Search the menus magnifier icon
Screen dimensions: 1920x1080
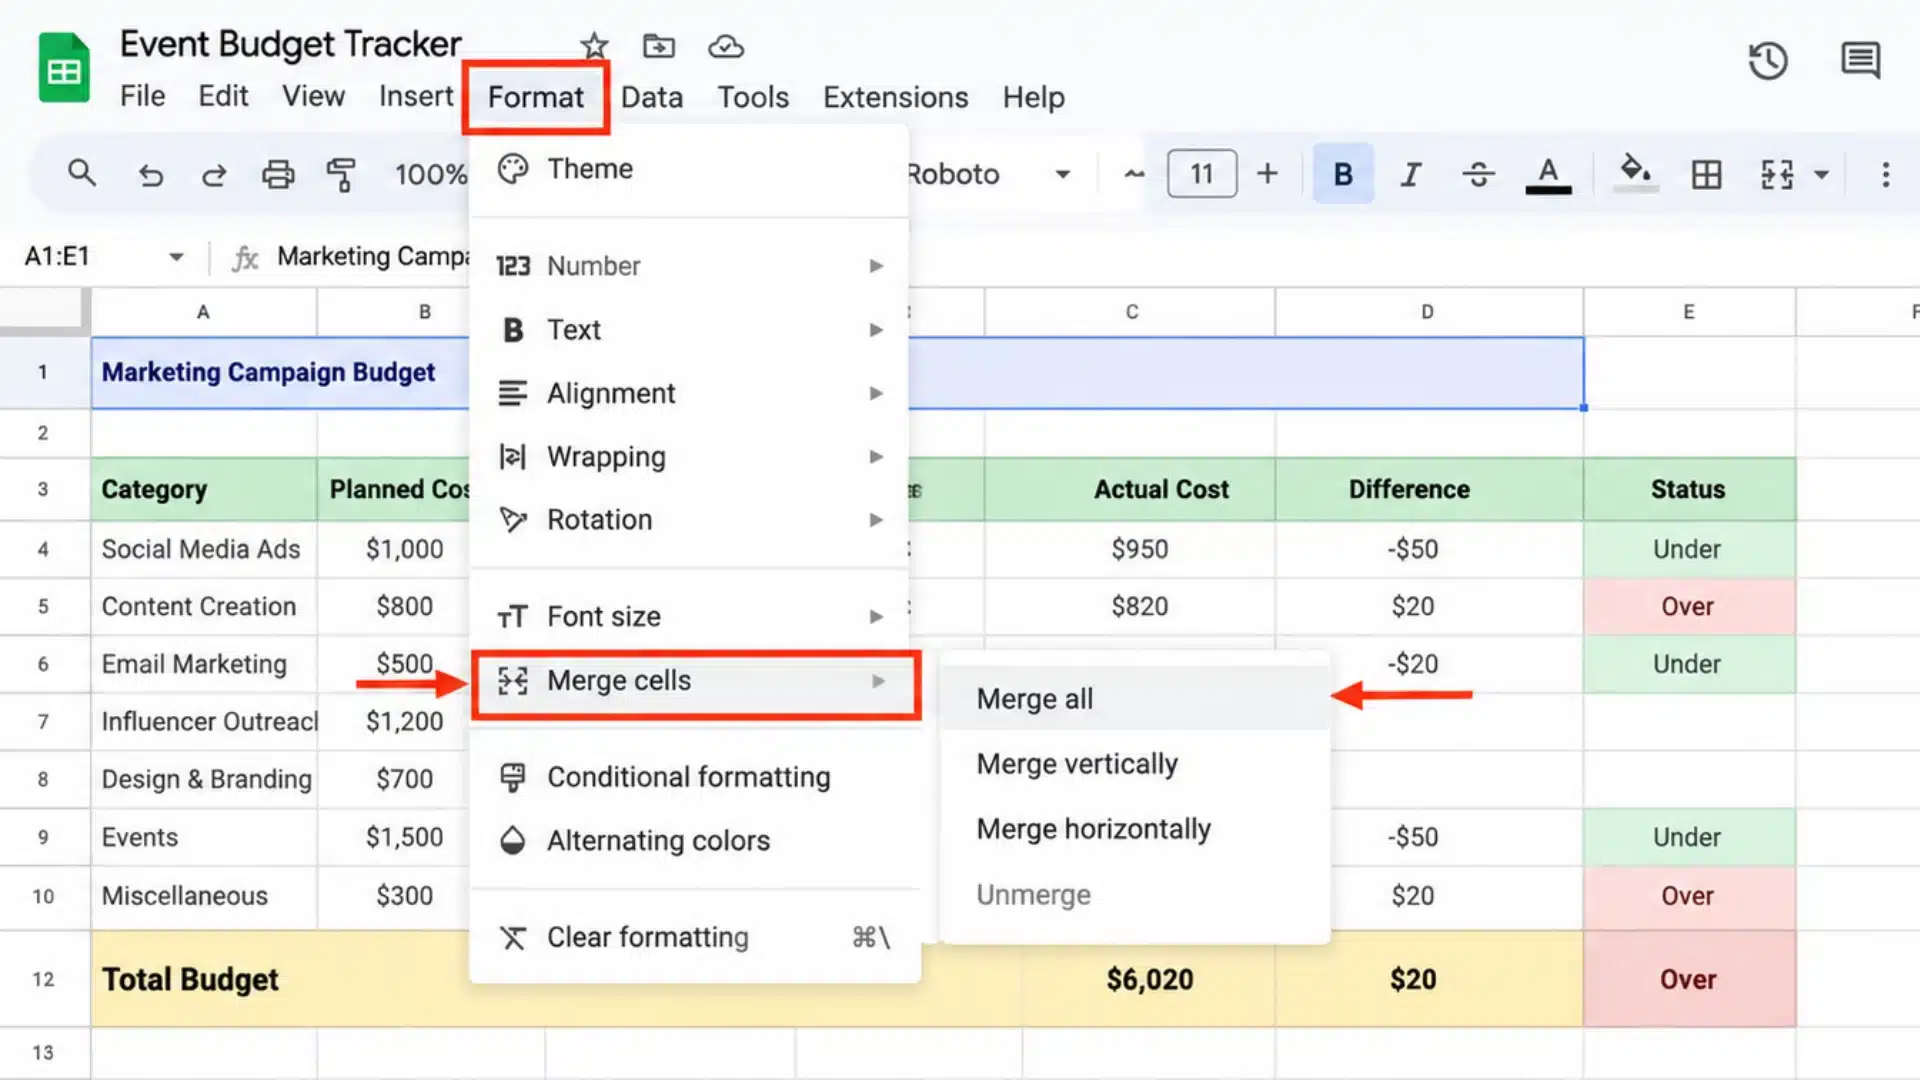coord(82,174)
